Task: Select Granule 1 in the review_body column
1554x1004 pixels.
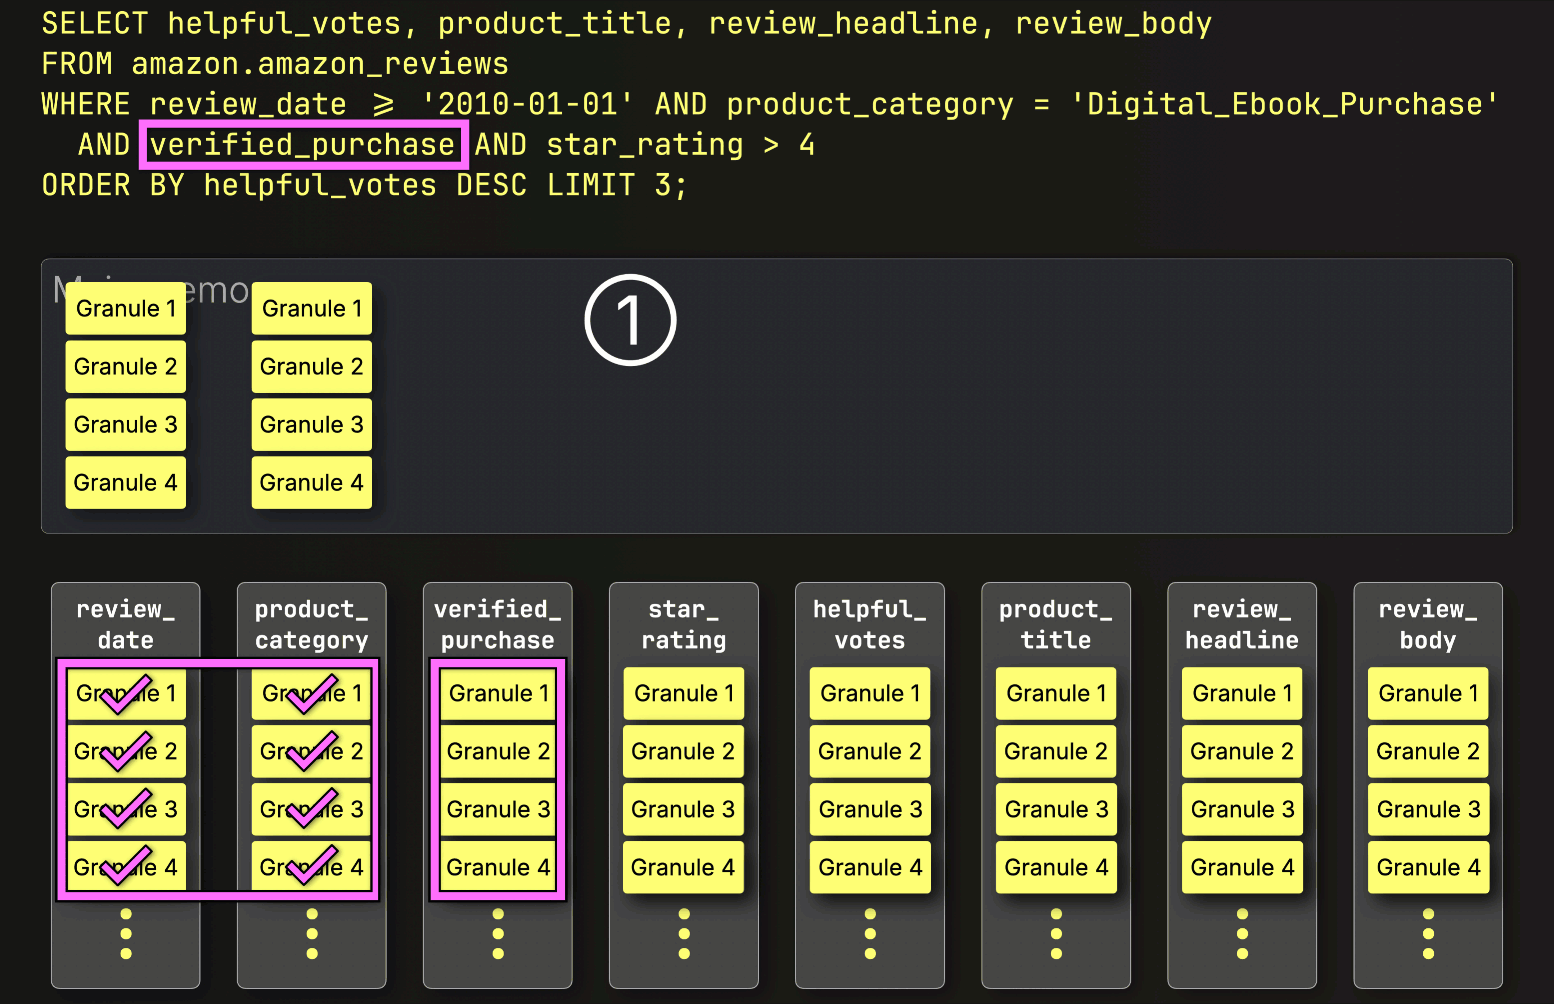Action: point(1428,694)
